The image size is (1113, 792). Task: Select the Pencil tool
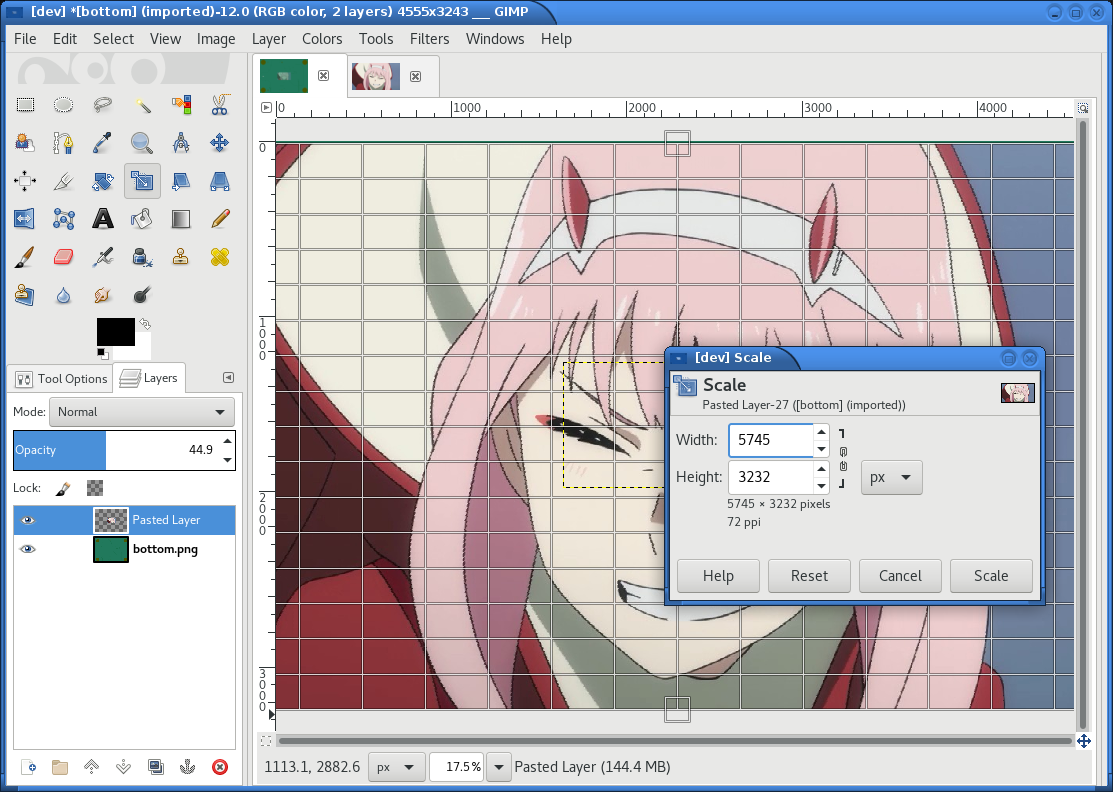pyautogui.click(x=219, y=219)
